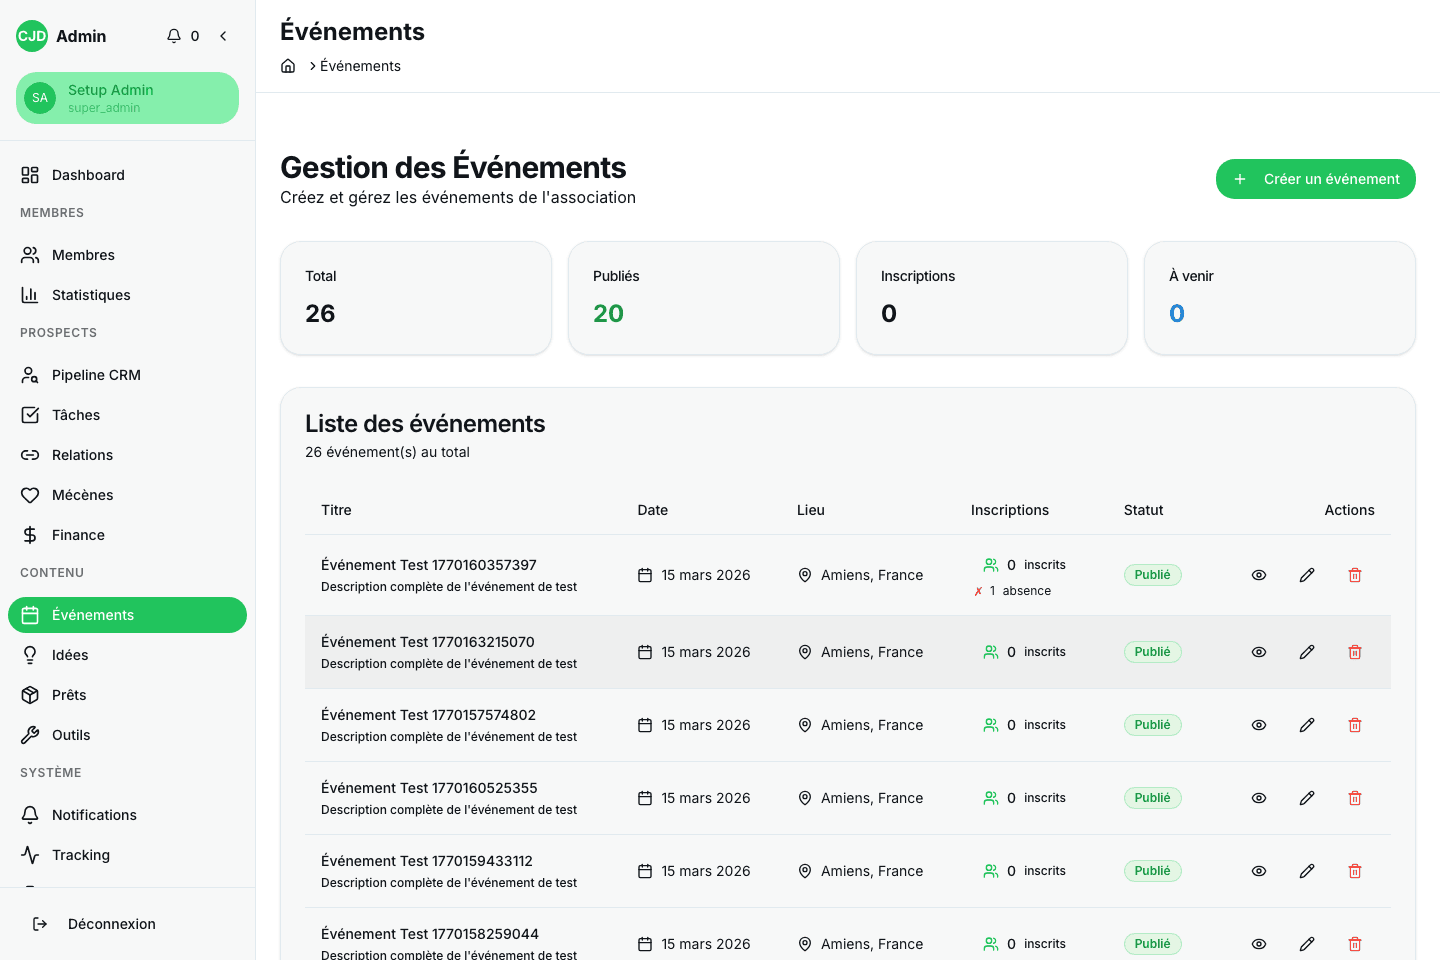Click the Lieu column header

click(x=811, y=510)
